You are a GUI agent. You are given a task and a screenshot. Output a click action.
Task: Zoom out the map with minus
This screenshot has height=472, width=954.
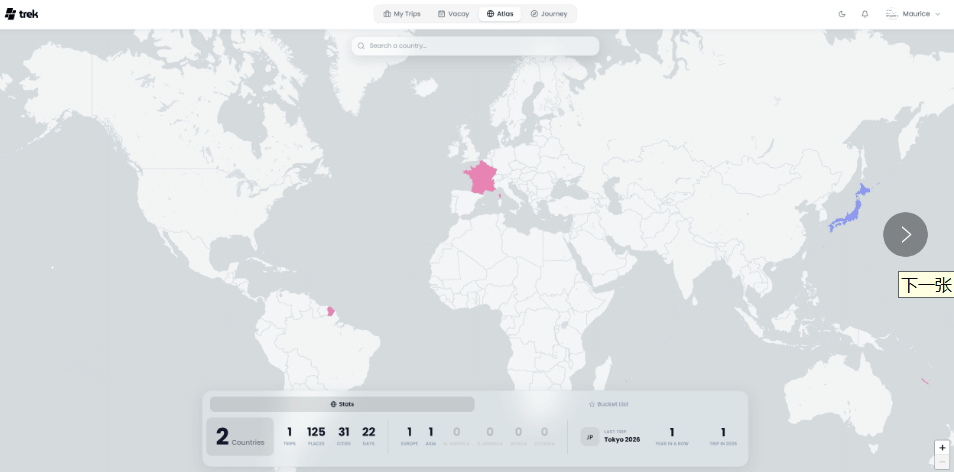point(942,462)
